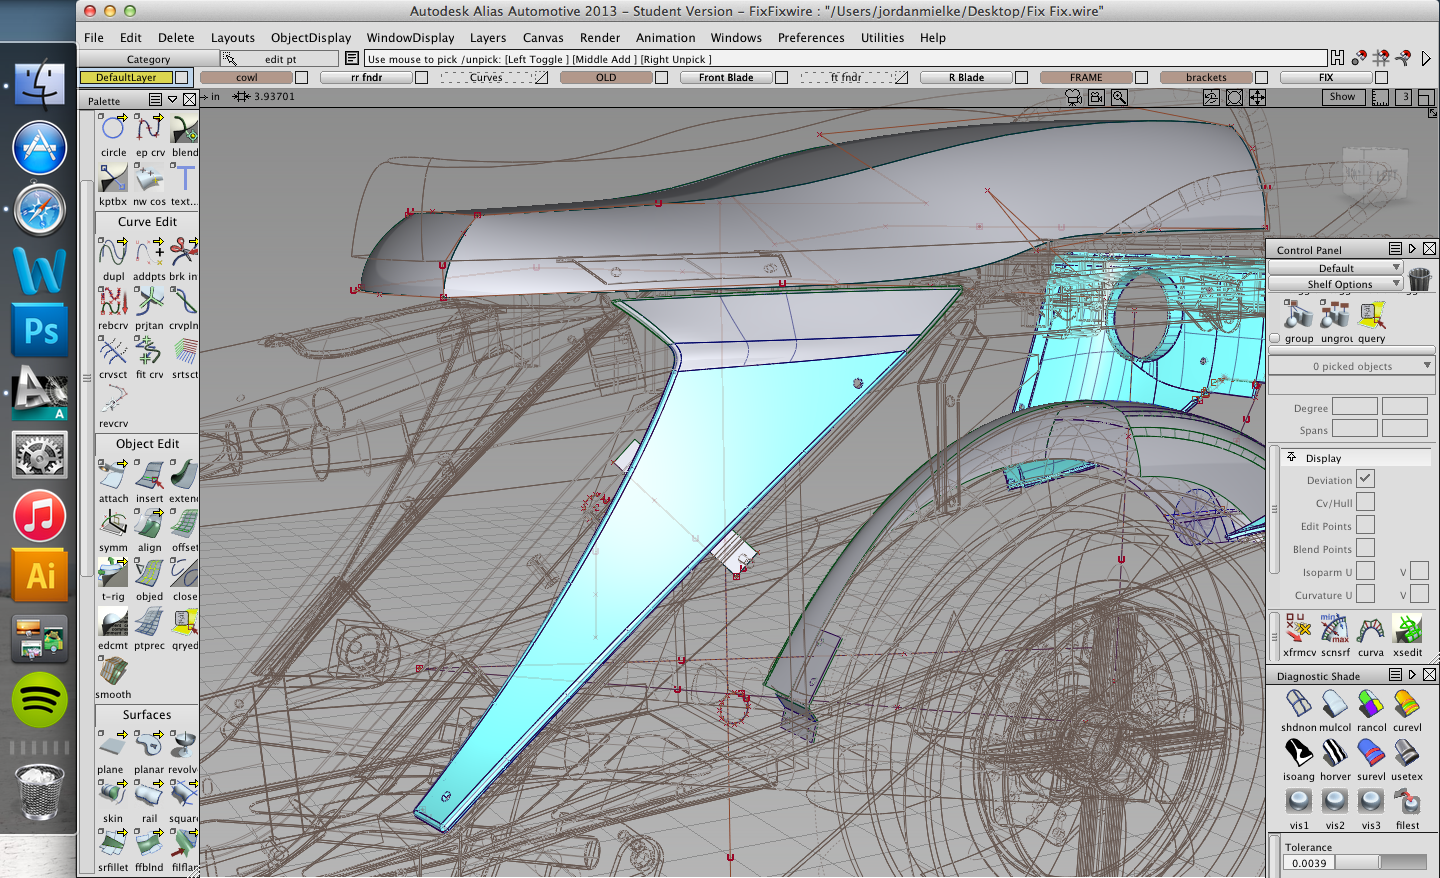Enable the Cv/Hull display checkbox
Screen dimensions: 1440x878
1365,502
